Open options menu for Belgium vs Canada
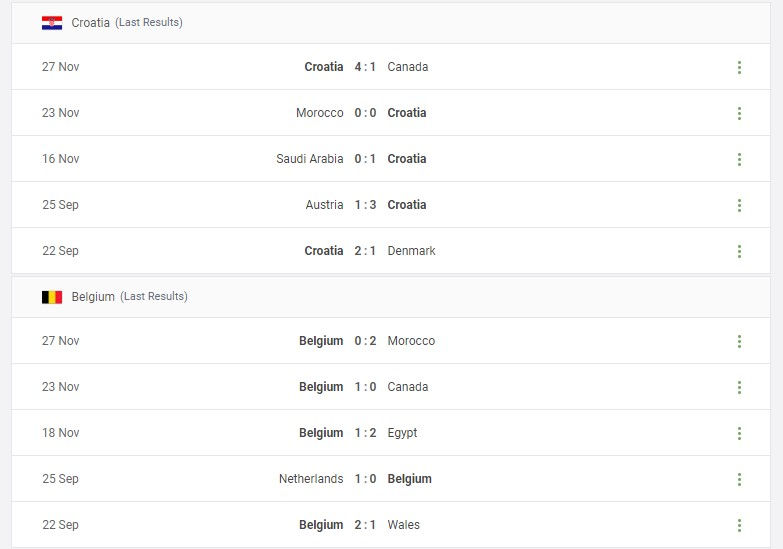 click(x=739, y=388)
